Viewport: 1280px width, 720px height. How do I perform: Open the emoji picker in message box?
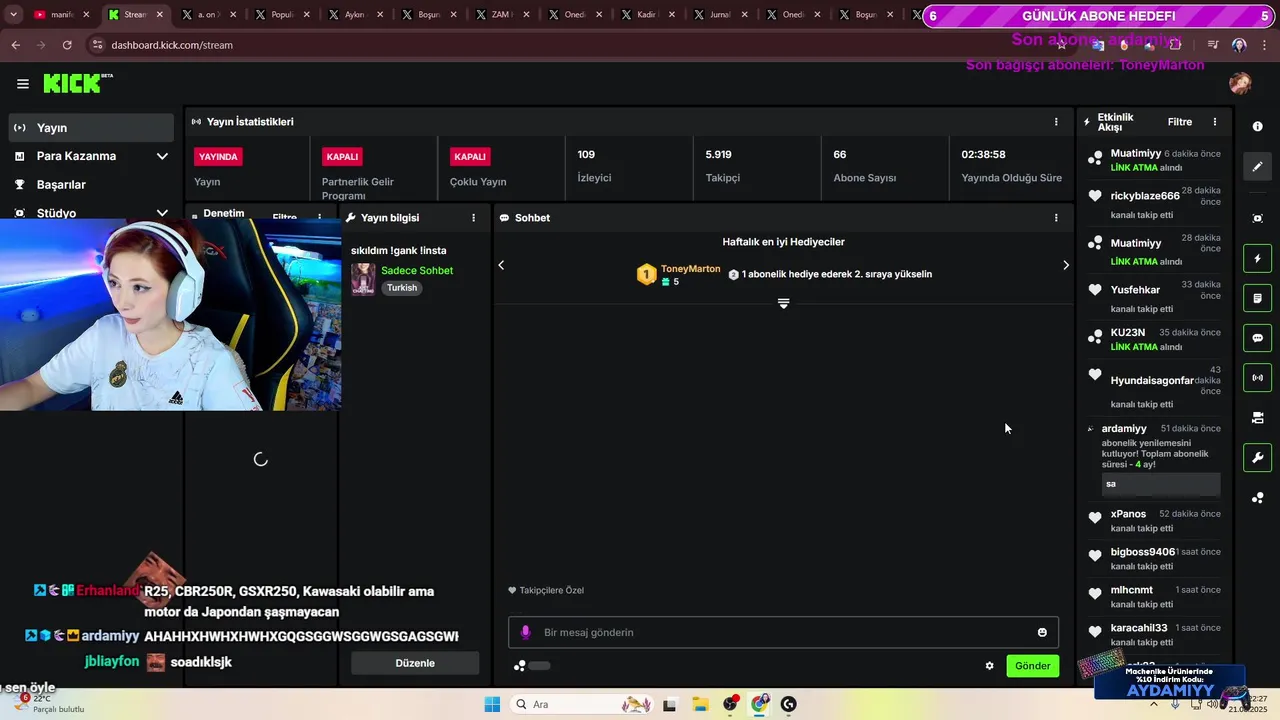[1042, 632]
